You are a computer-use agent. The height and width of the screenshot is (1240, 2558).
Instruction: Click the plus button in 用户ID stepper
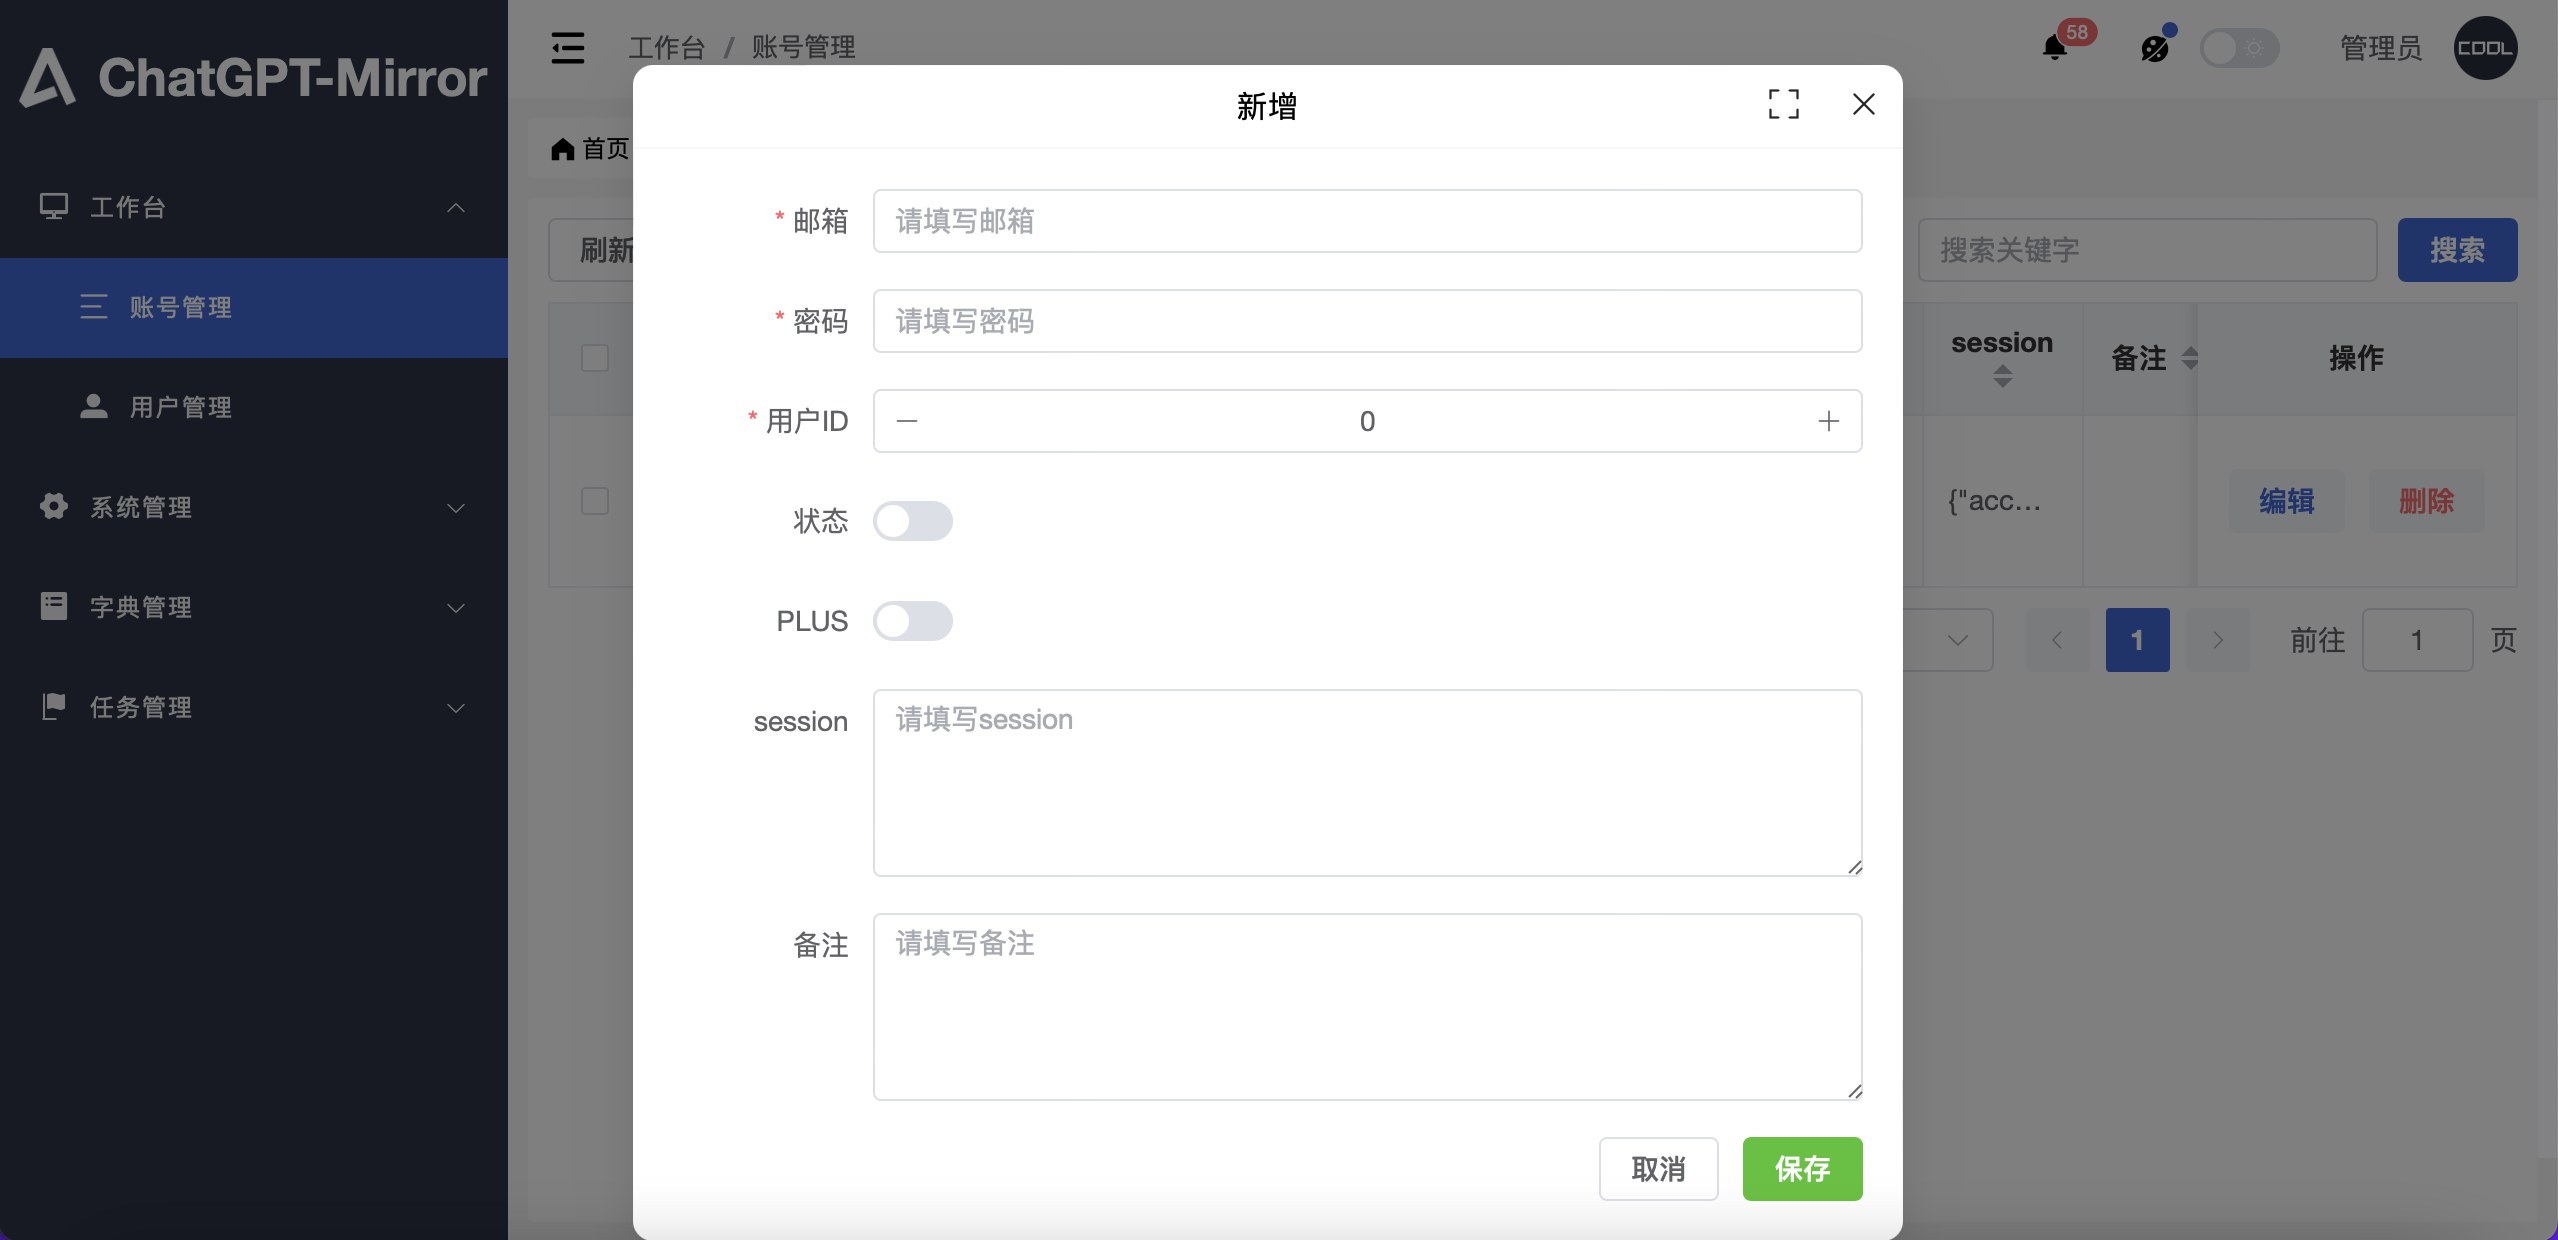pyautogui.click(x=1828, y=421)
